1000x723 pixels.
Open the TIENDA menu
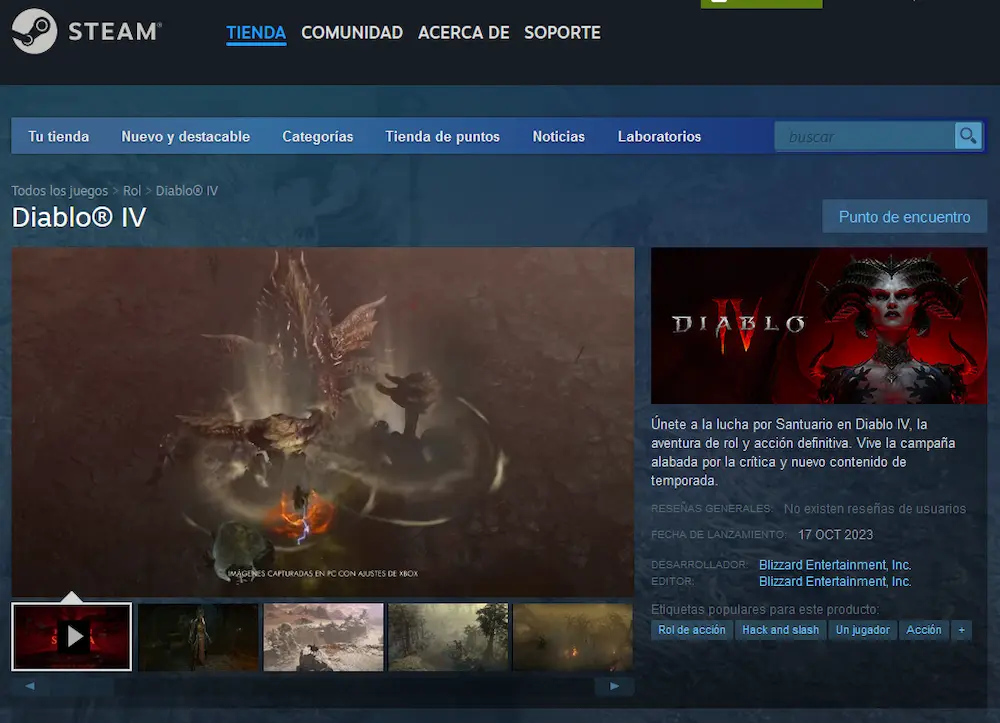tap(256, 33)
